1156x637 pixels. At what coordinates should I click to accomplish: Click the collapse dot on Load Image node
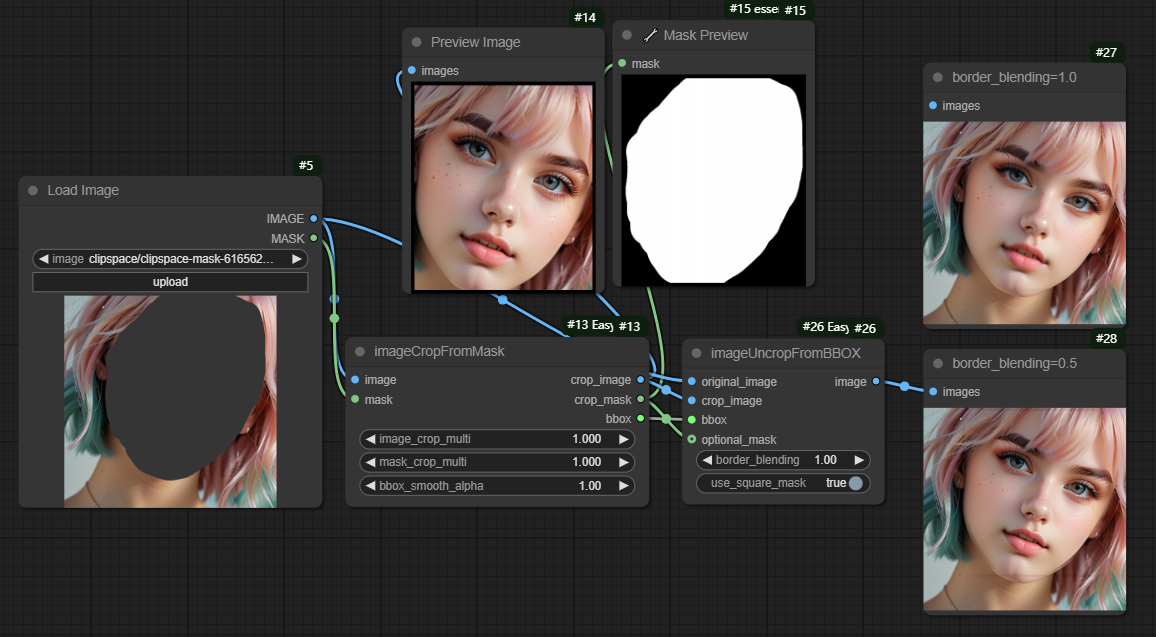33,190
